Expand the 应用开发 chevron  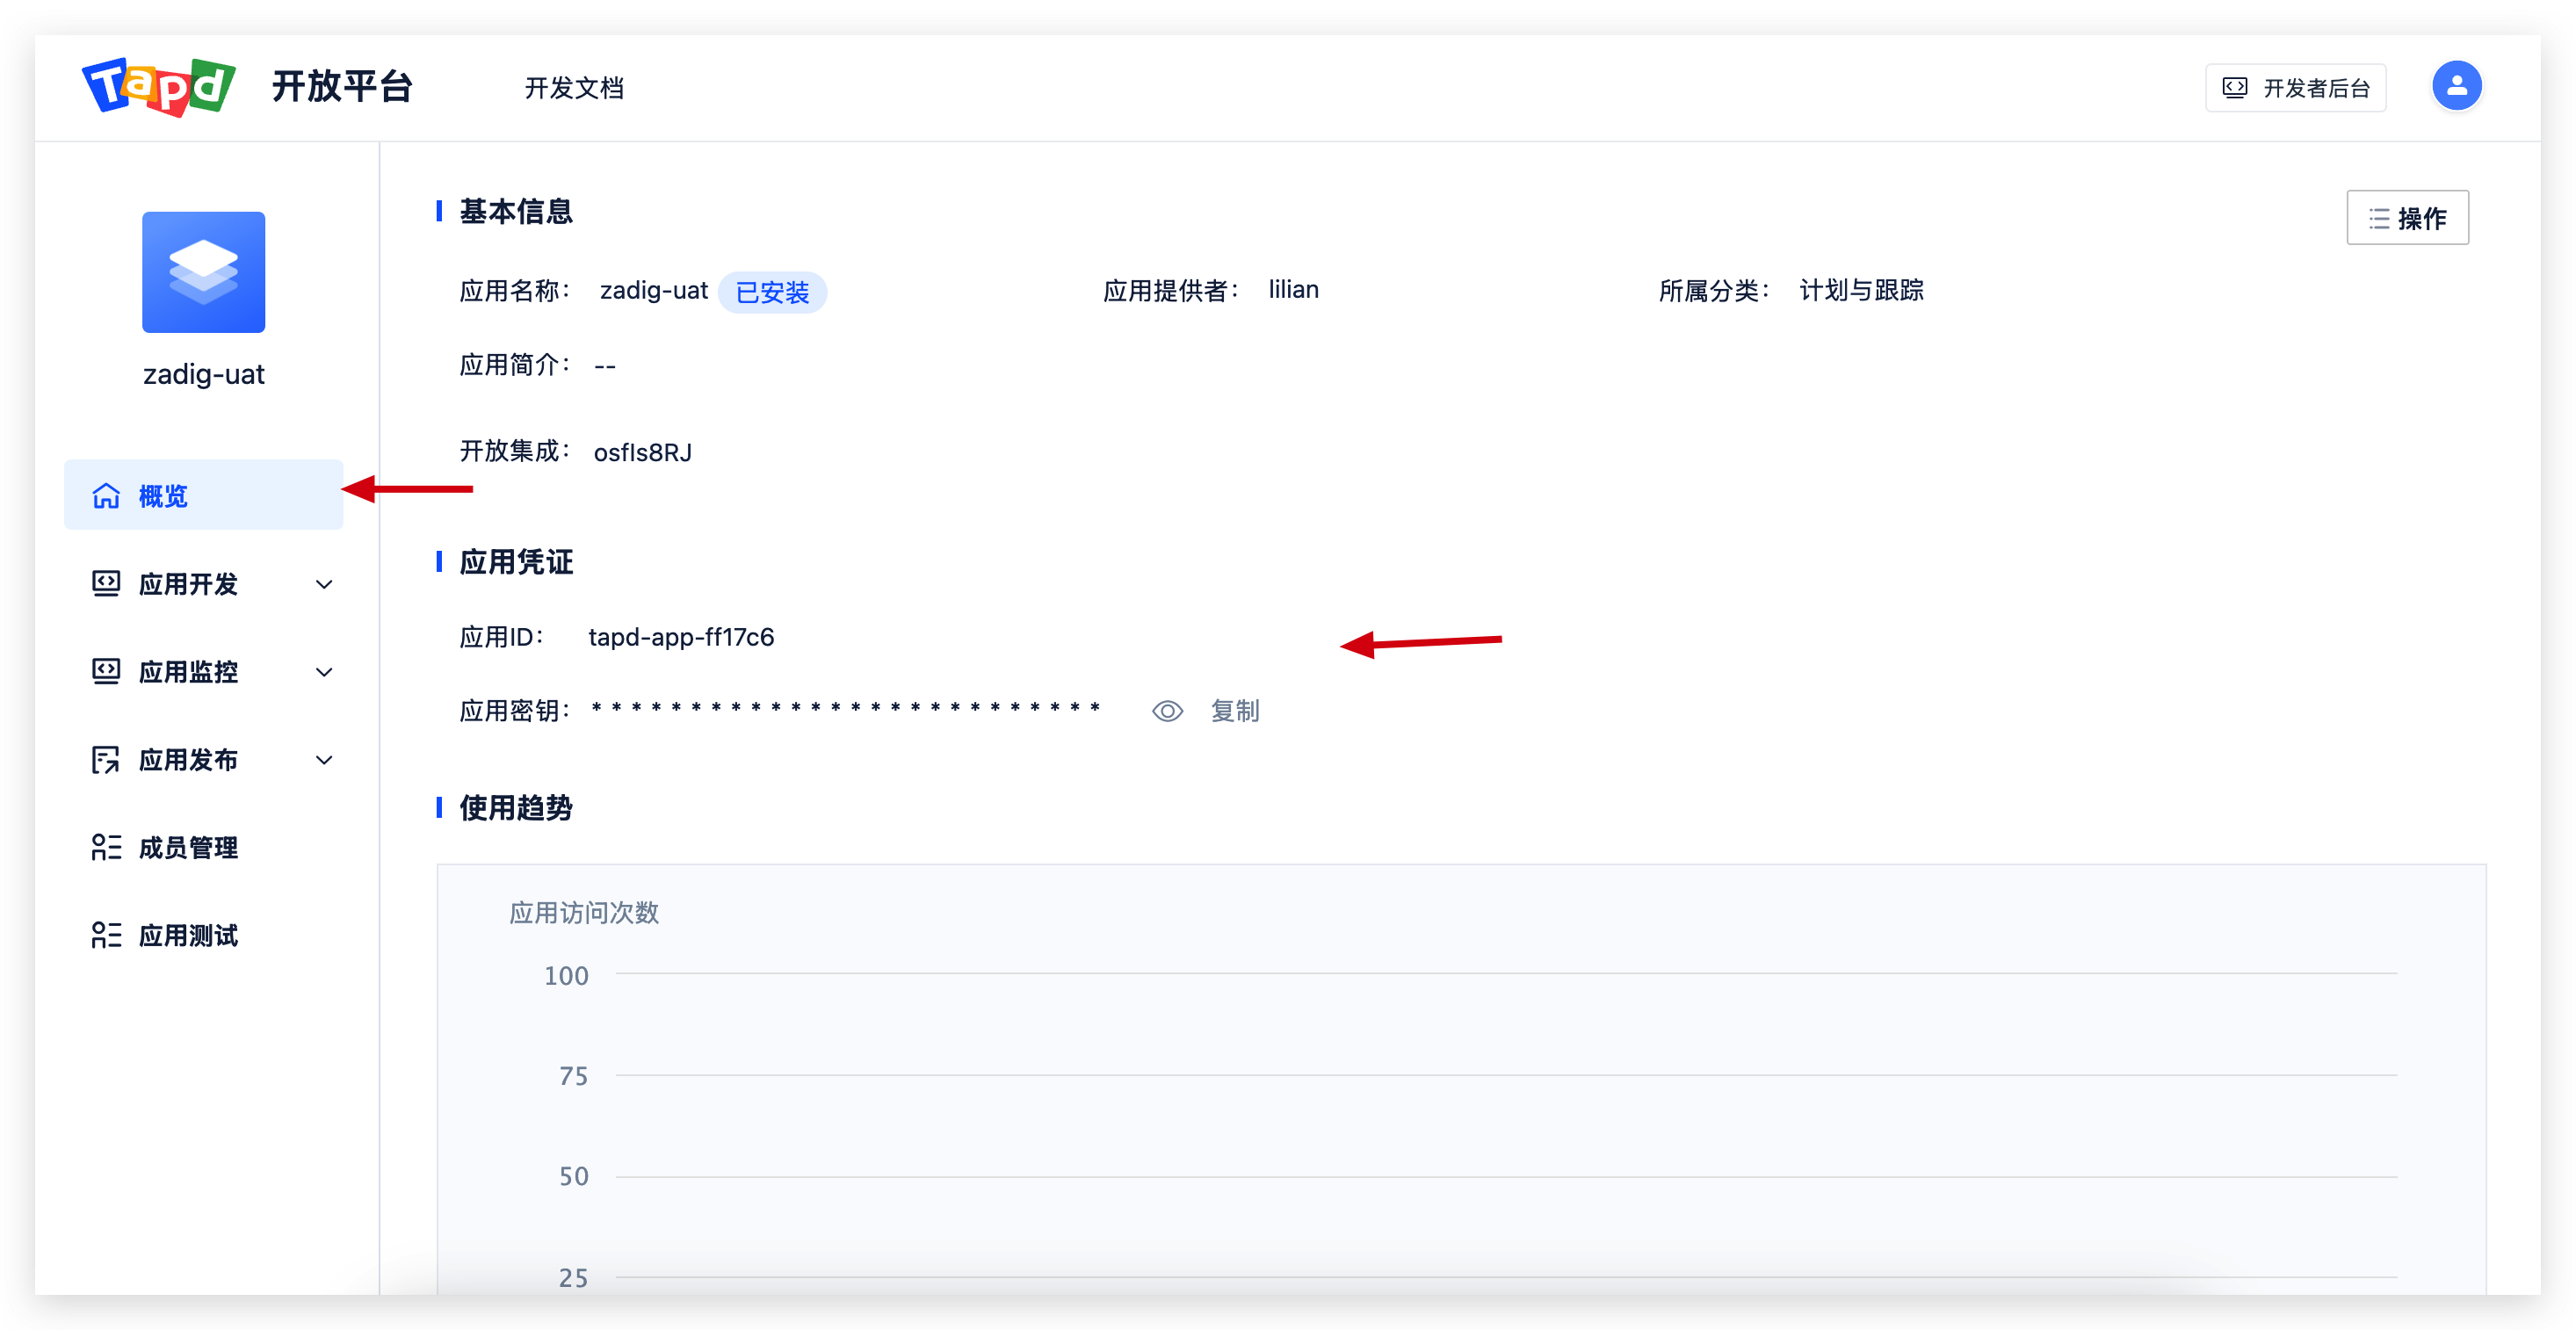[324, 584]
